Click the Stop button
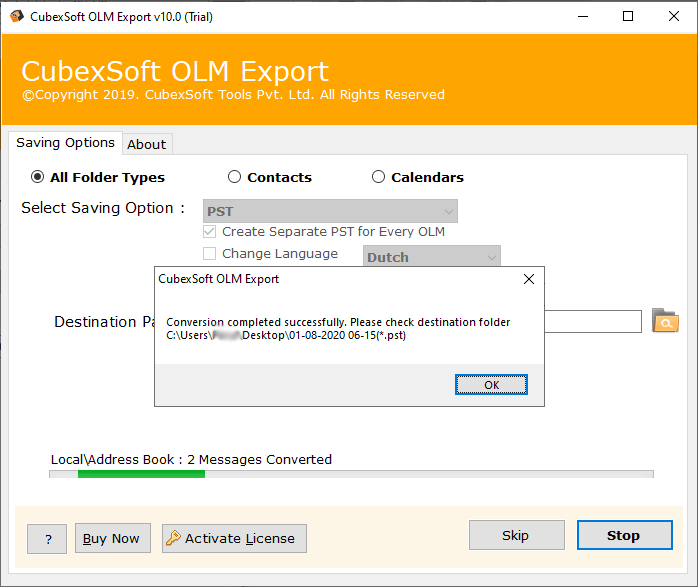Screen dimensions: 698x587 click(623, 535)
